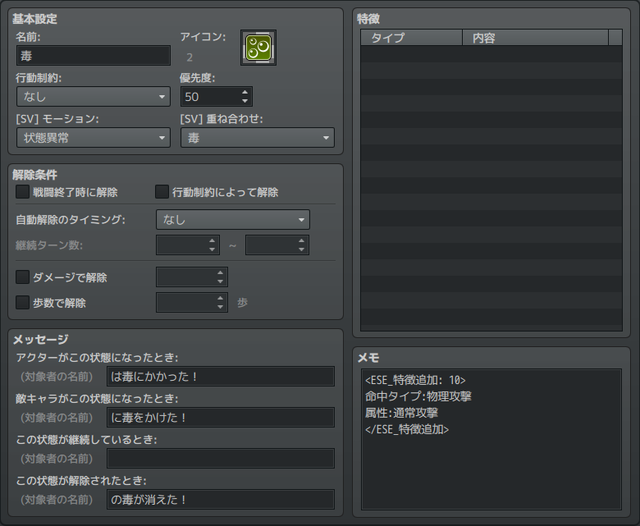640x526 pixels.
Task: Click the ダメージで解除 percentage spinner field
Action: (x=192, y=277)
